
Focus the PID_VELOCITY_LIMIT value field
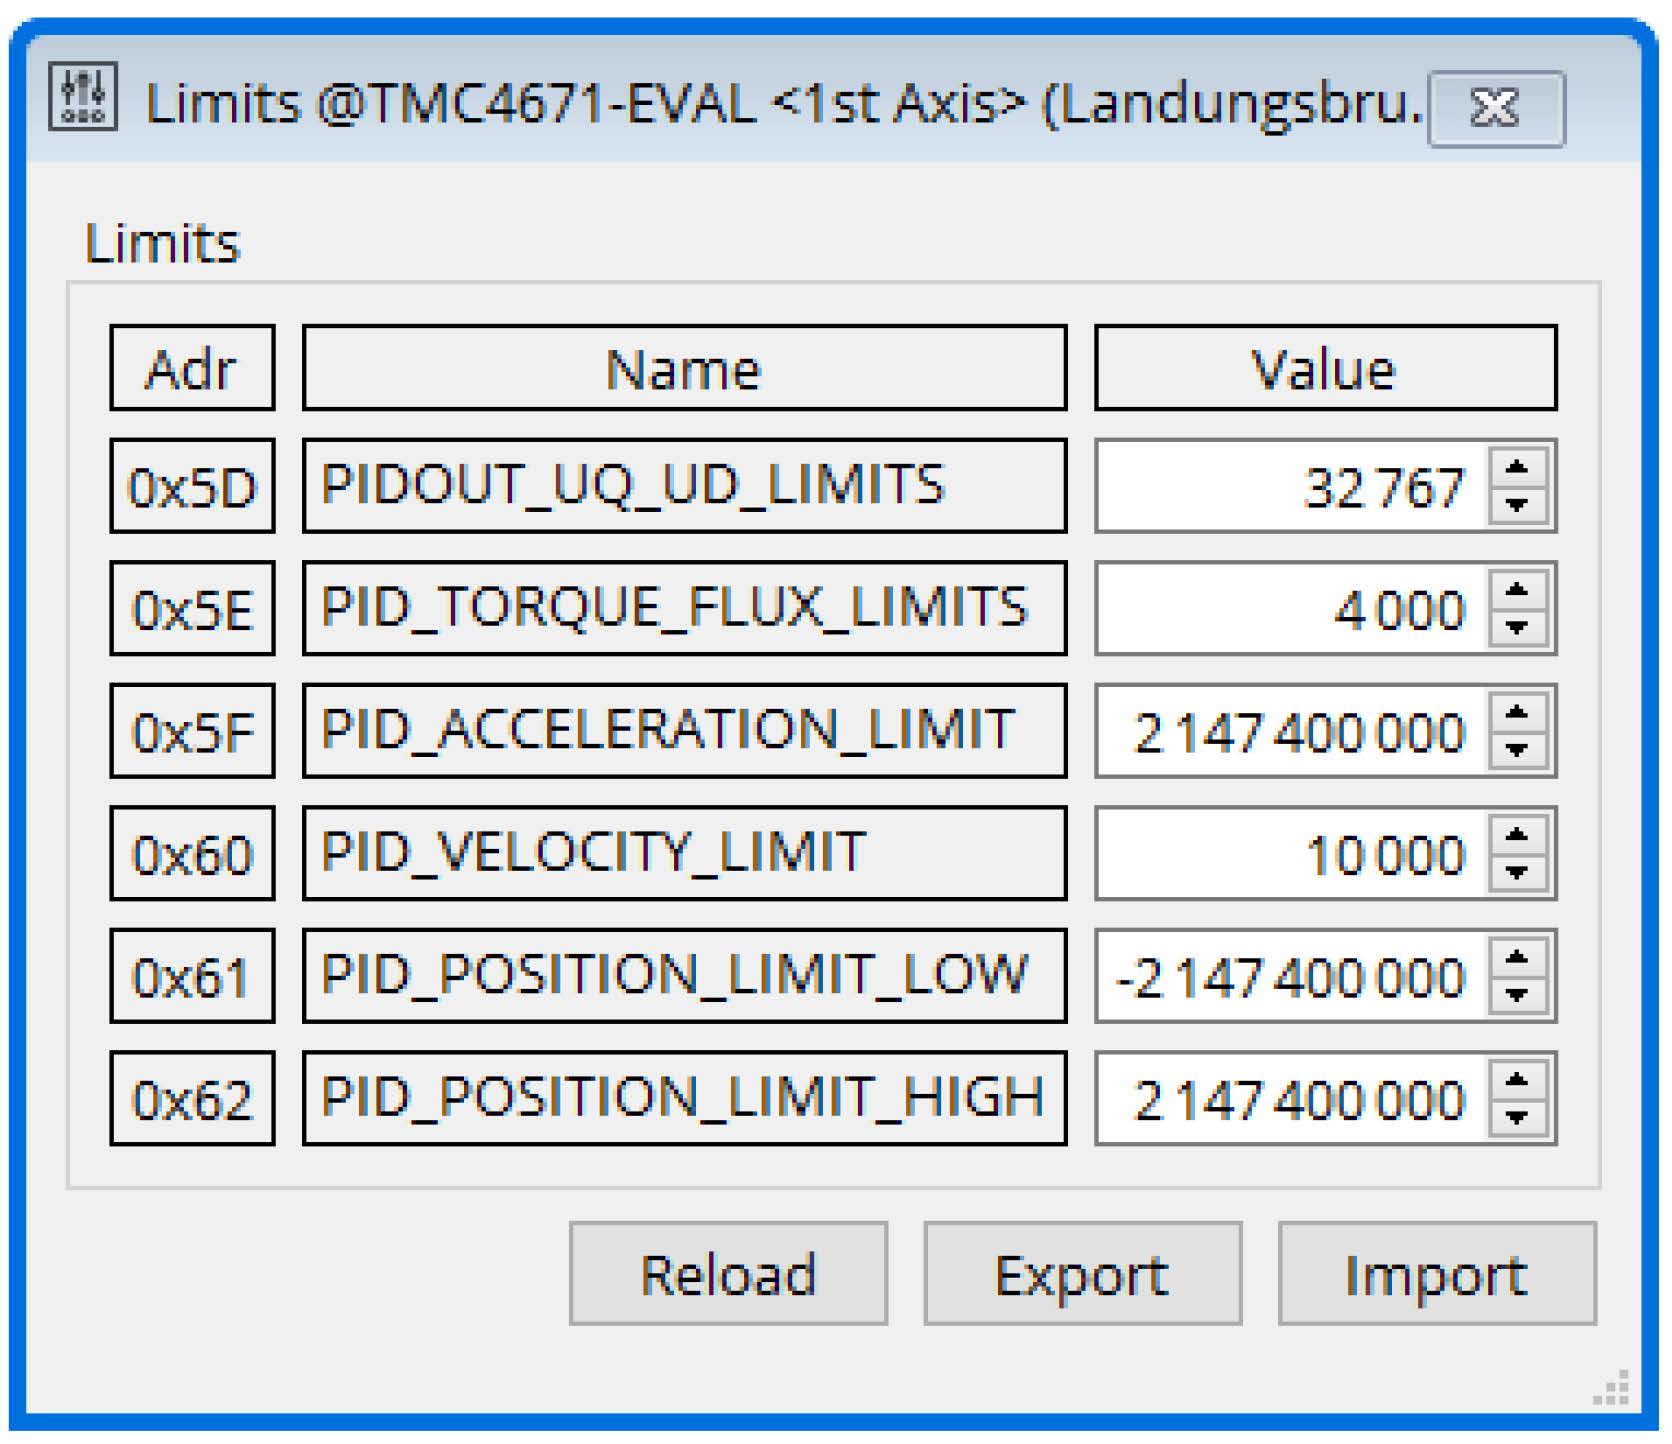point(1290,854)
